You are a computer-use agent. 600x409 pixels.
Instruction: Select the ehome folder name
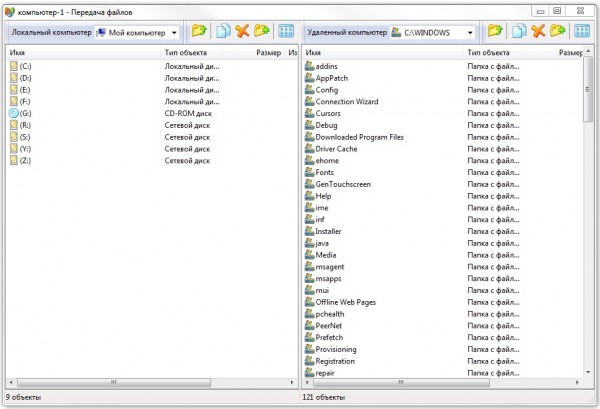pos(327,161)
